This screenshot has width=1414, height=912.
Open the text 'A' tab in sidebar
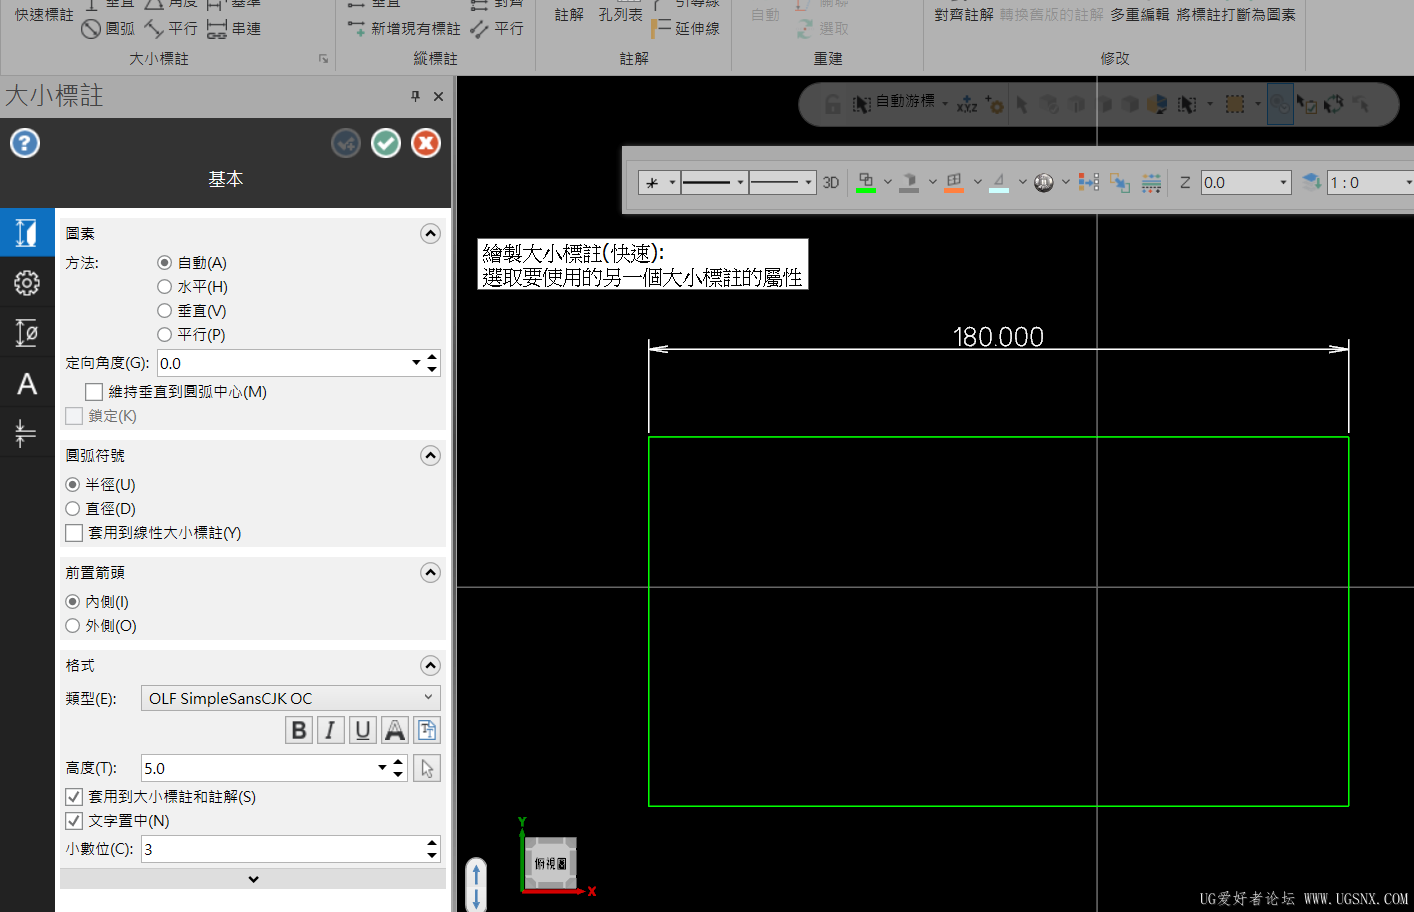27,383
